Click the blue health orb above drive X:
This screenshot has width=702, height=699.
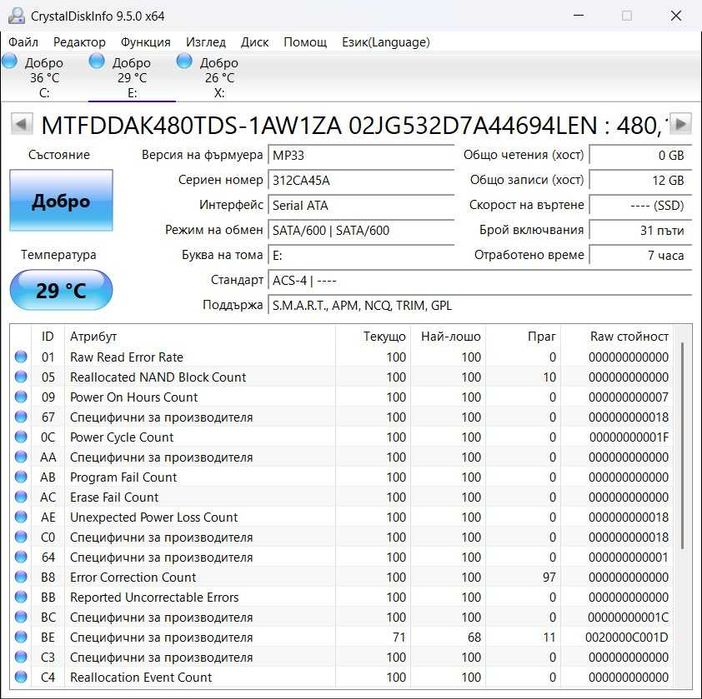184,61
